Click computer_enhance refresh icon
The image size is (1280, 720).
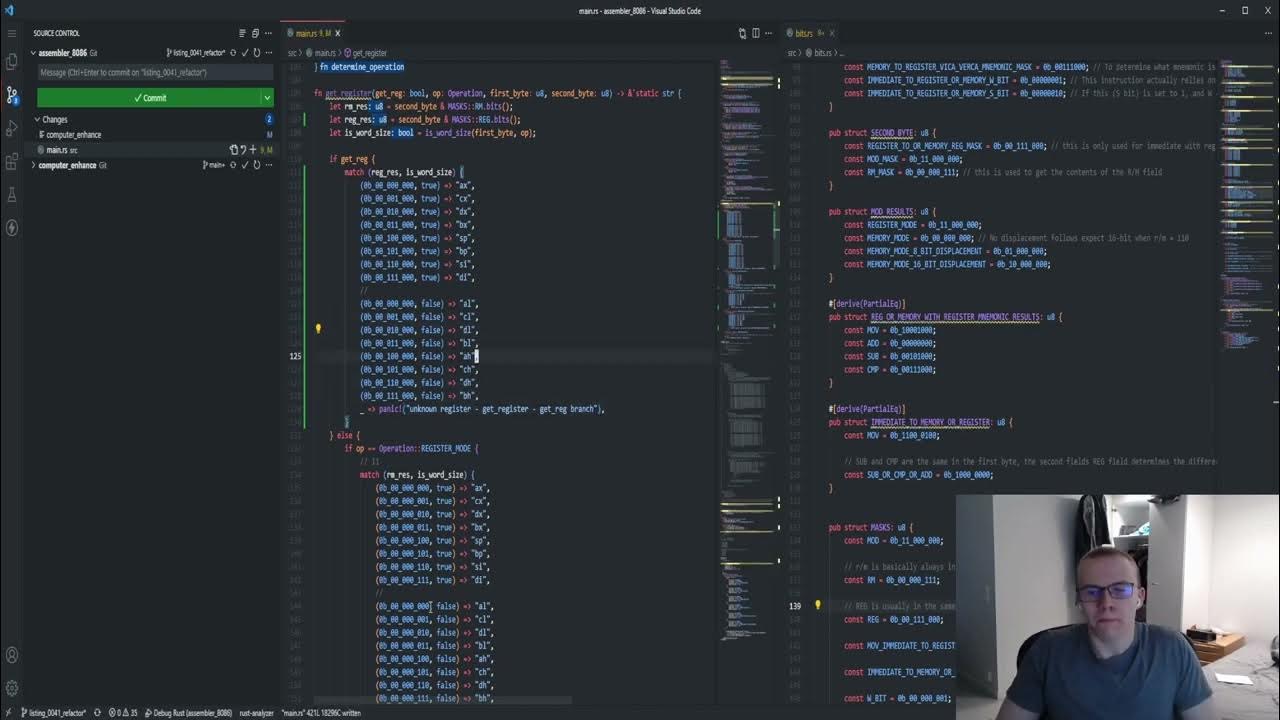pos(256,165)
